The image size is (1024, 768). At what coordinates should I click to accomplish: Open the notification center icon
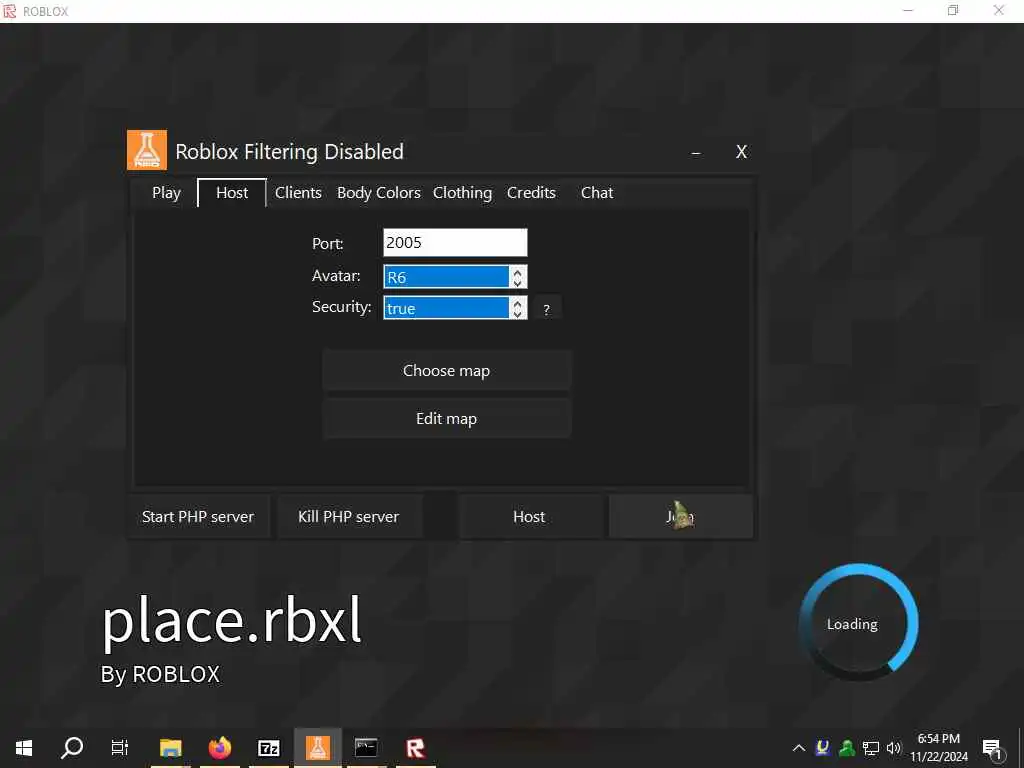pyautogui.click(x=991, y=748)
